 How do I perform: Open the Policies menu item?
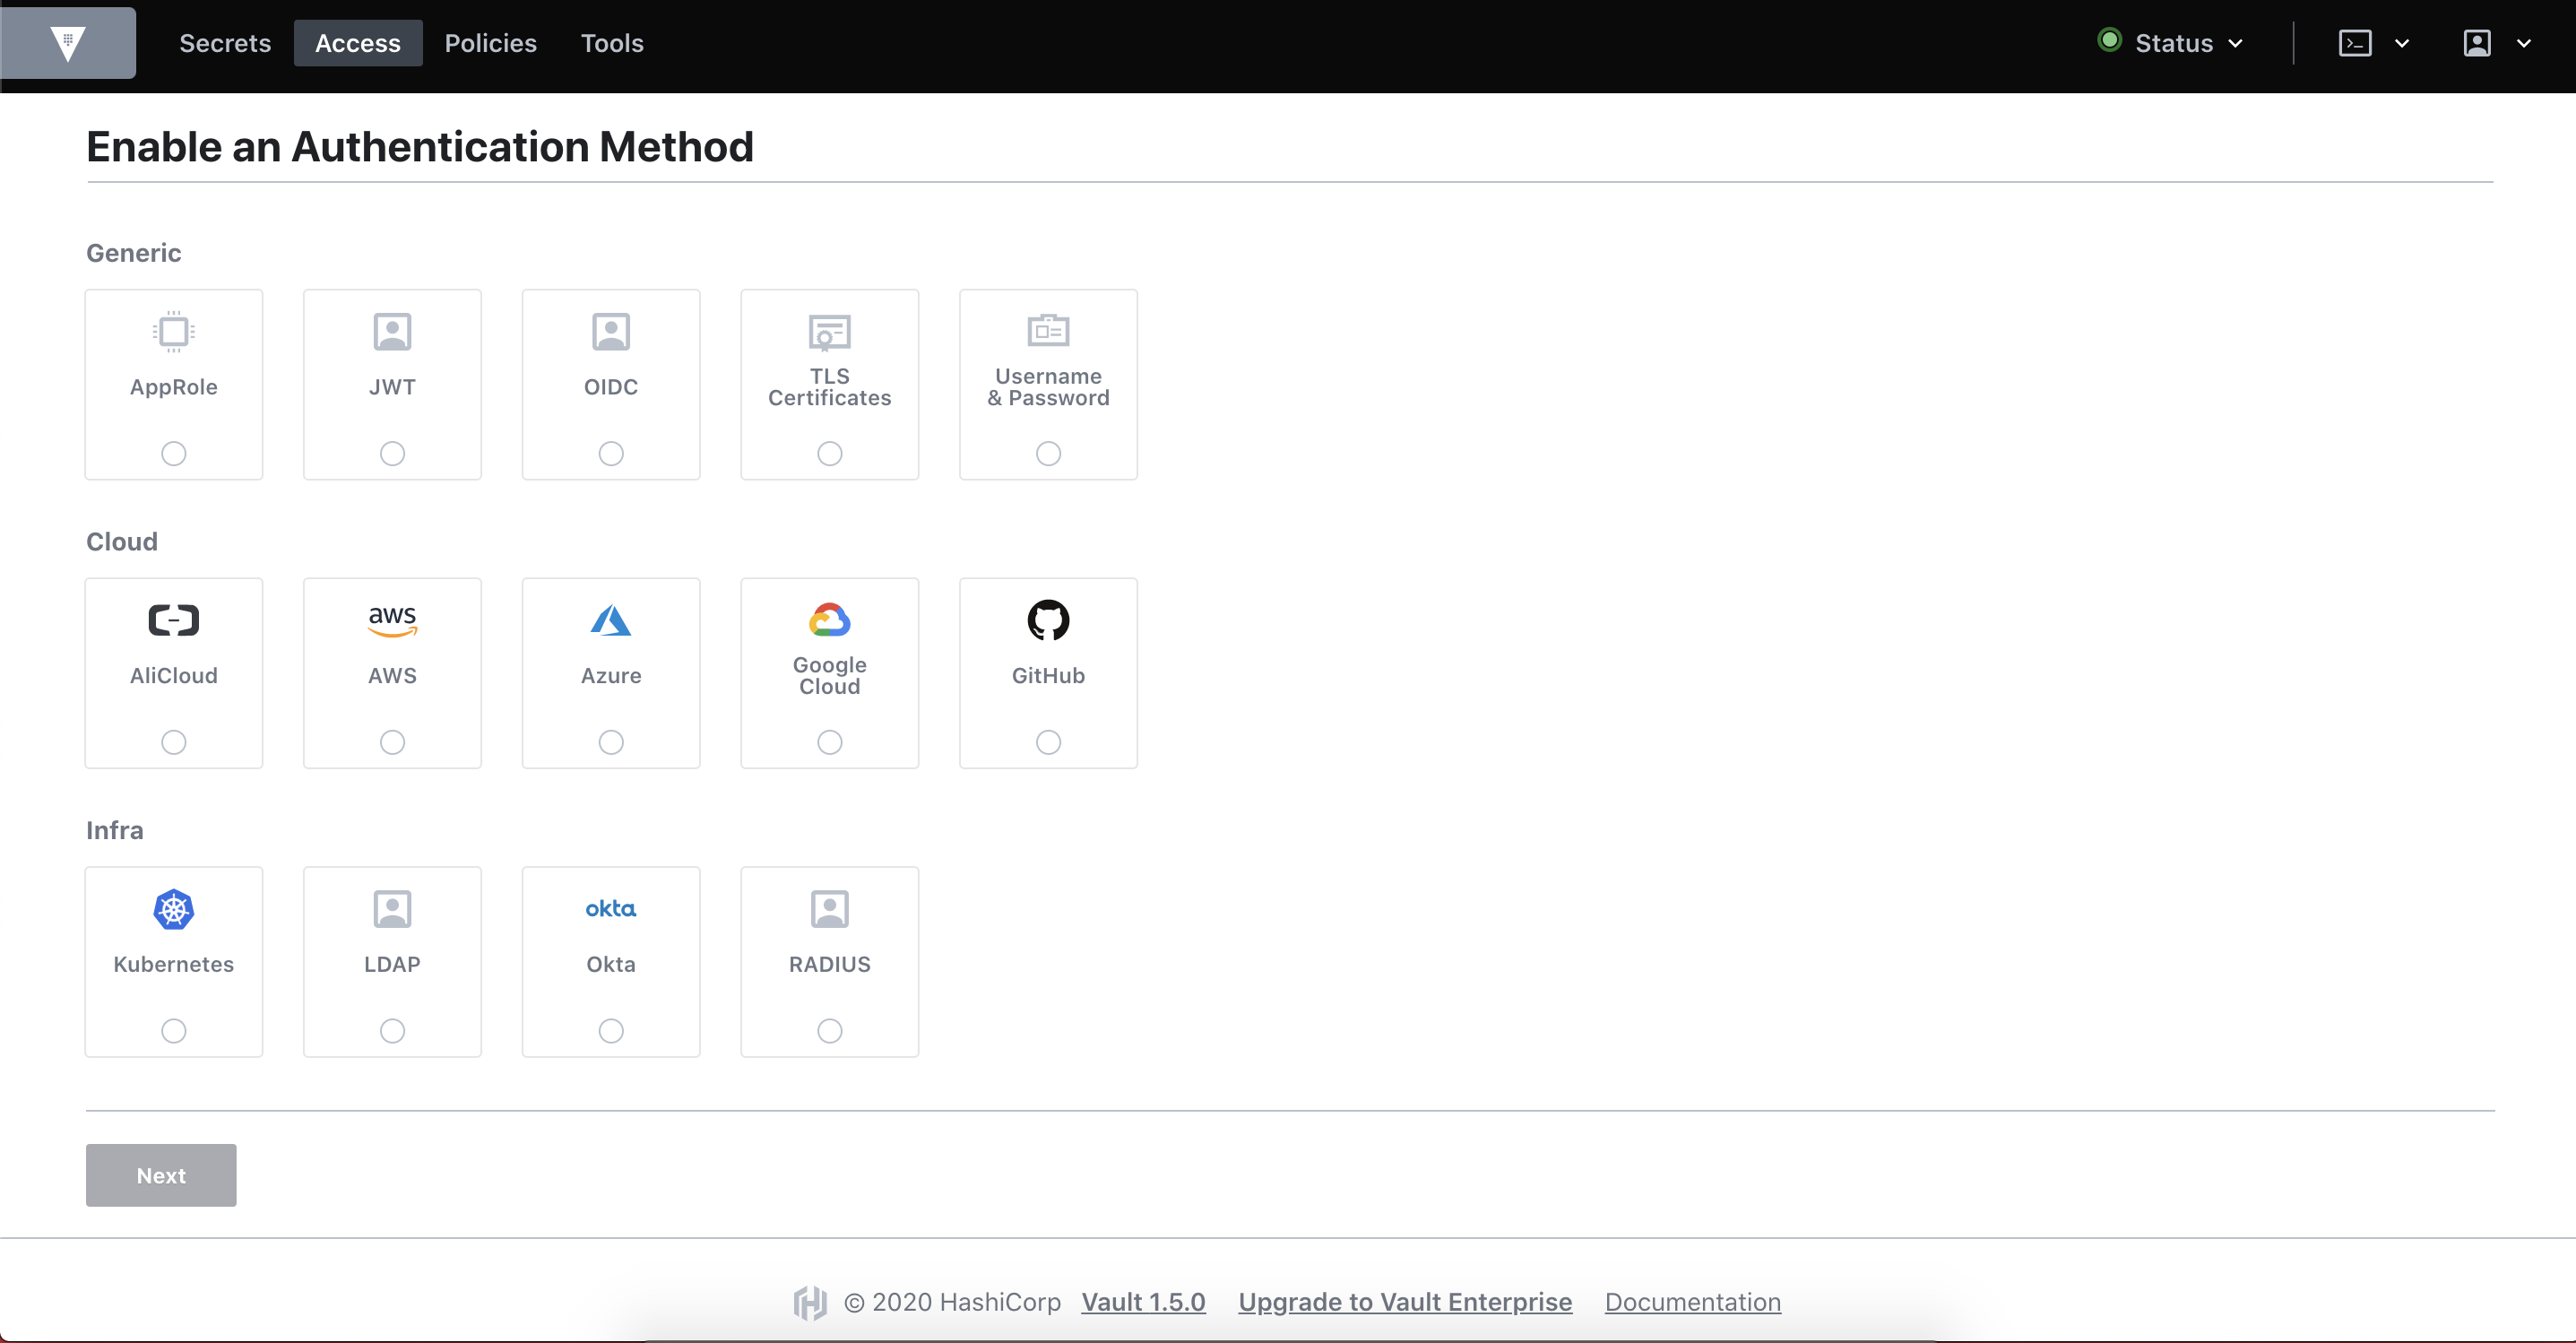490,43
